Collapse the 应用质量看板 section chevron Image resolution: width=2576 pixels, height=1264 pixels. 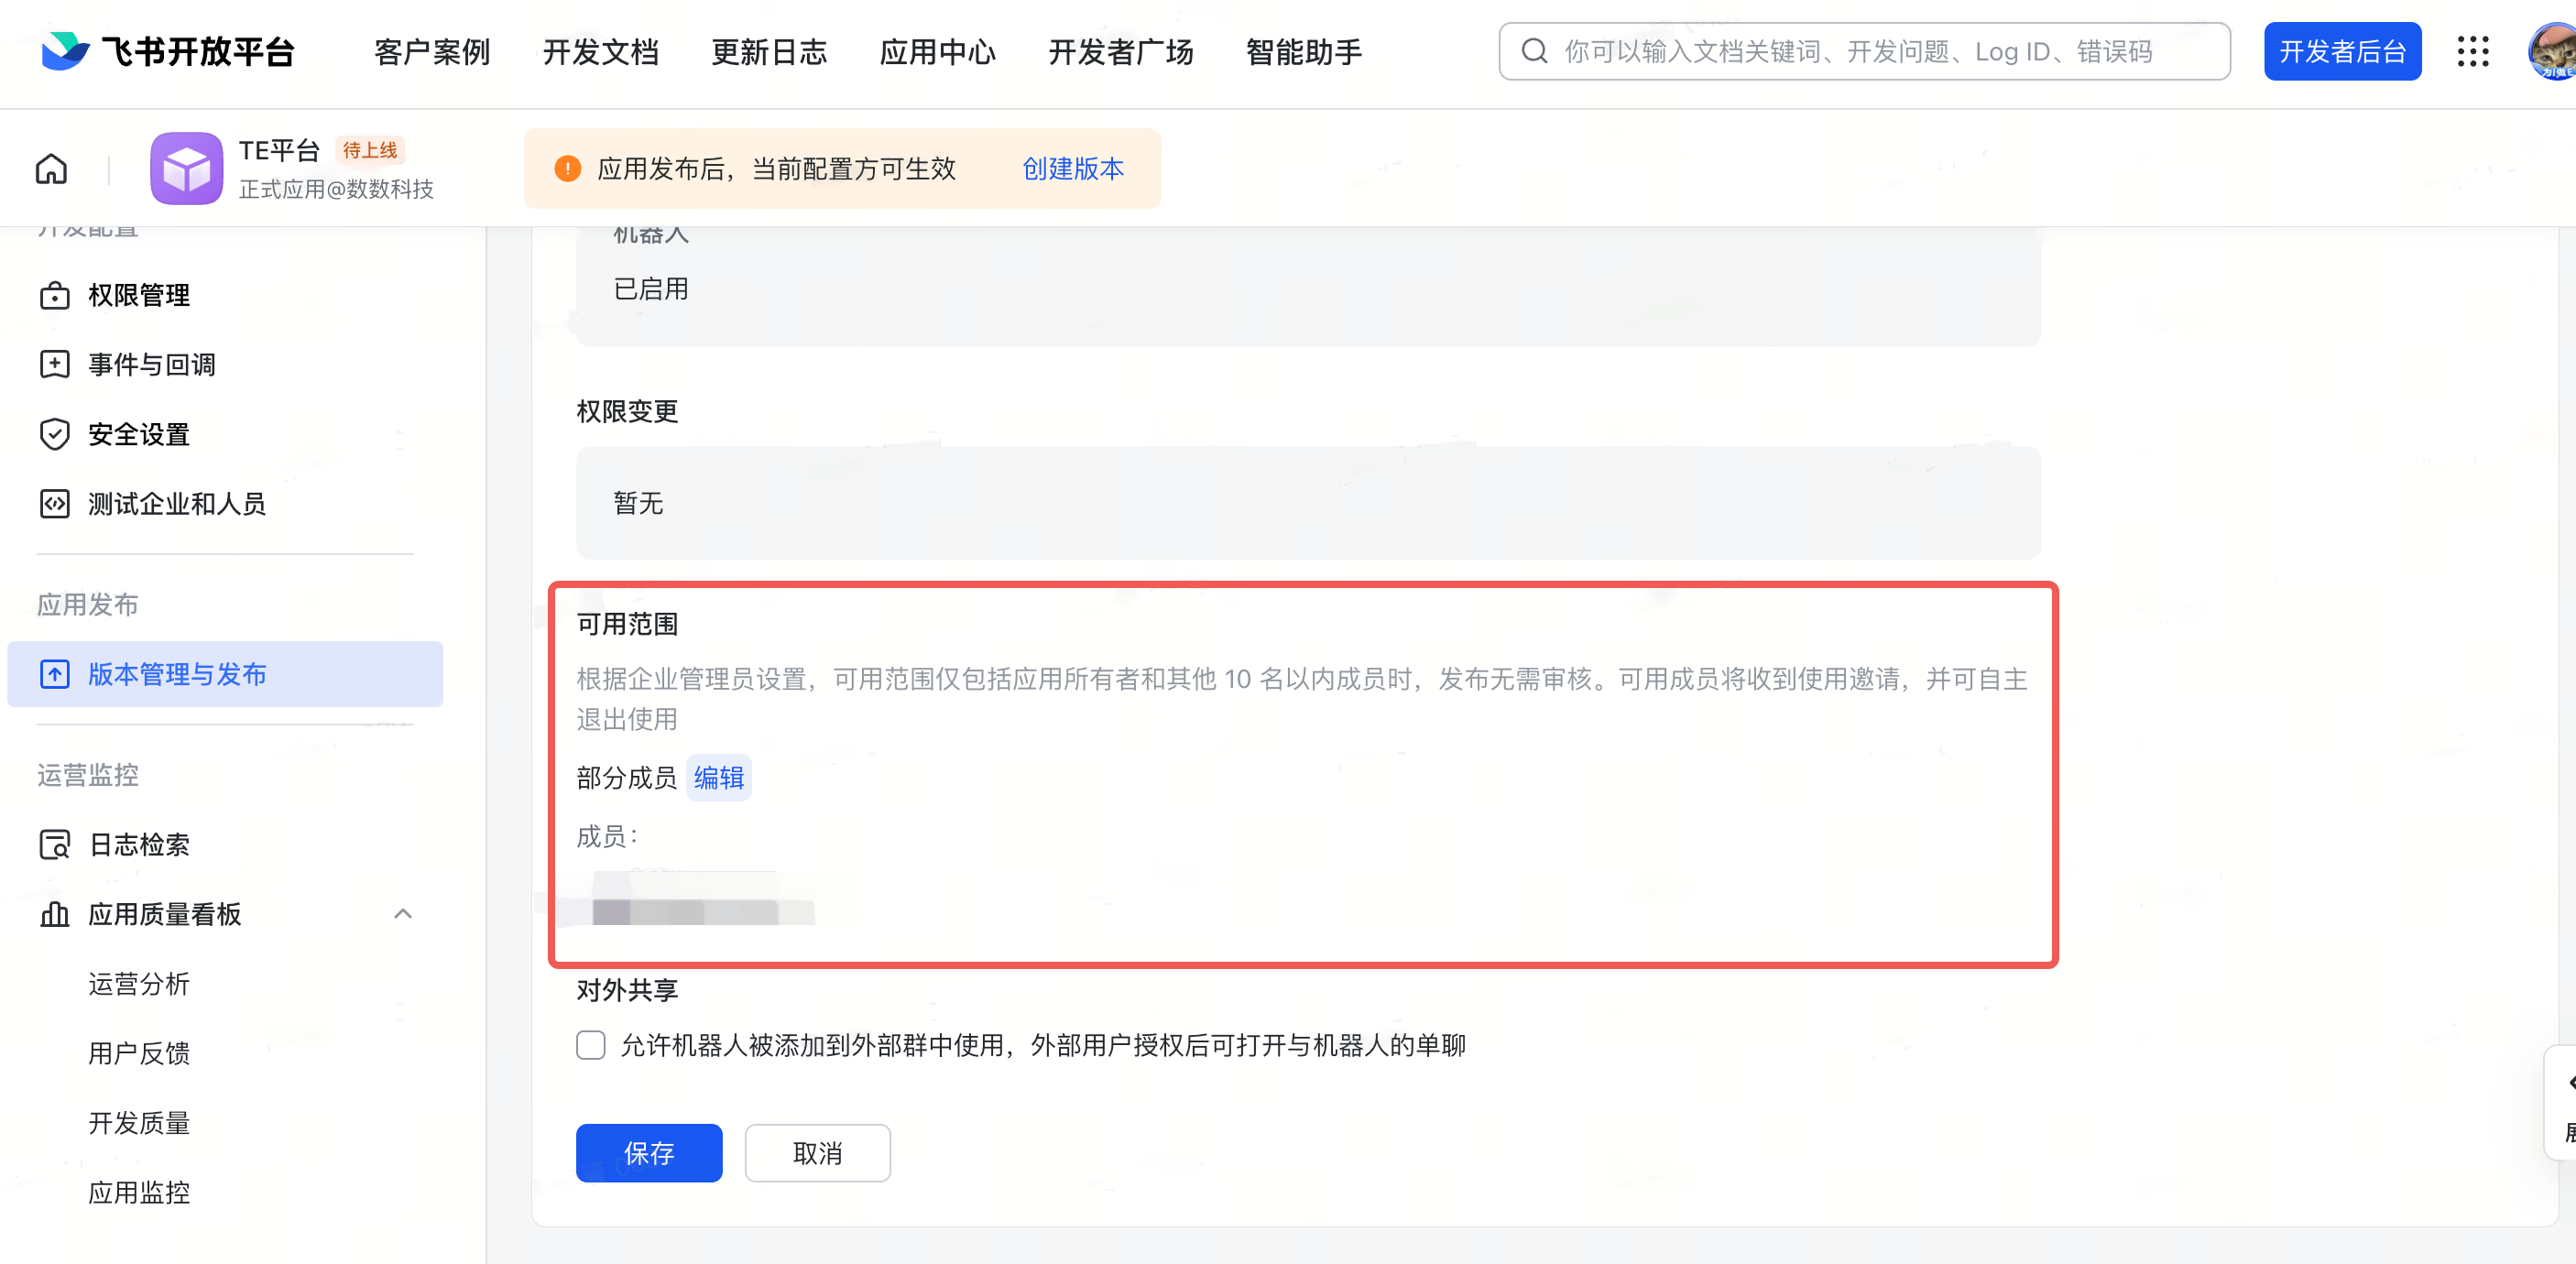[x=403, y=914]
